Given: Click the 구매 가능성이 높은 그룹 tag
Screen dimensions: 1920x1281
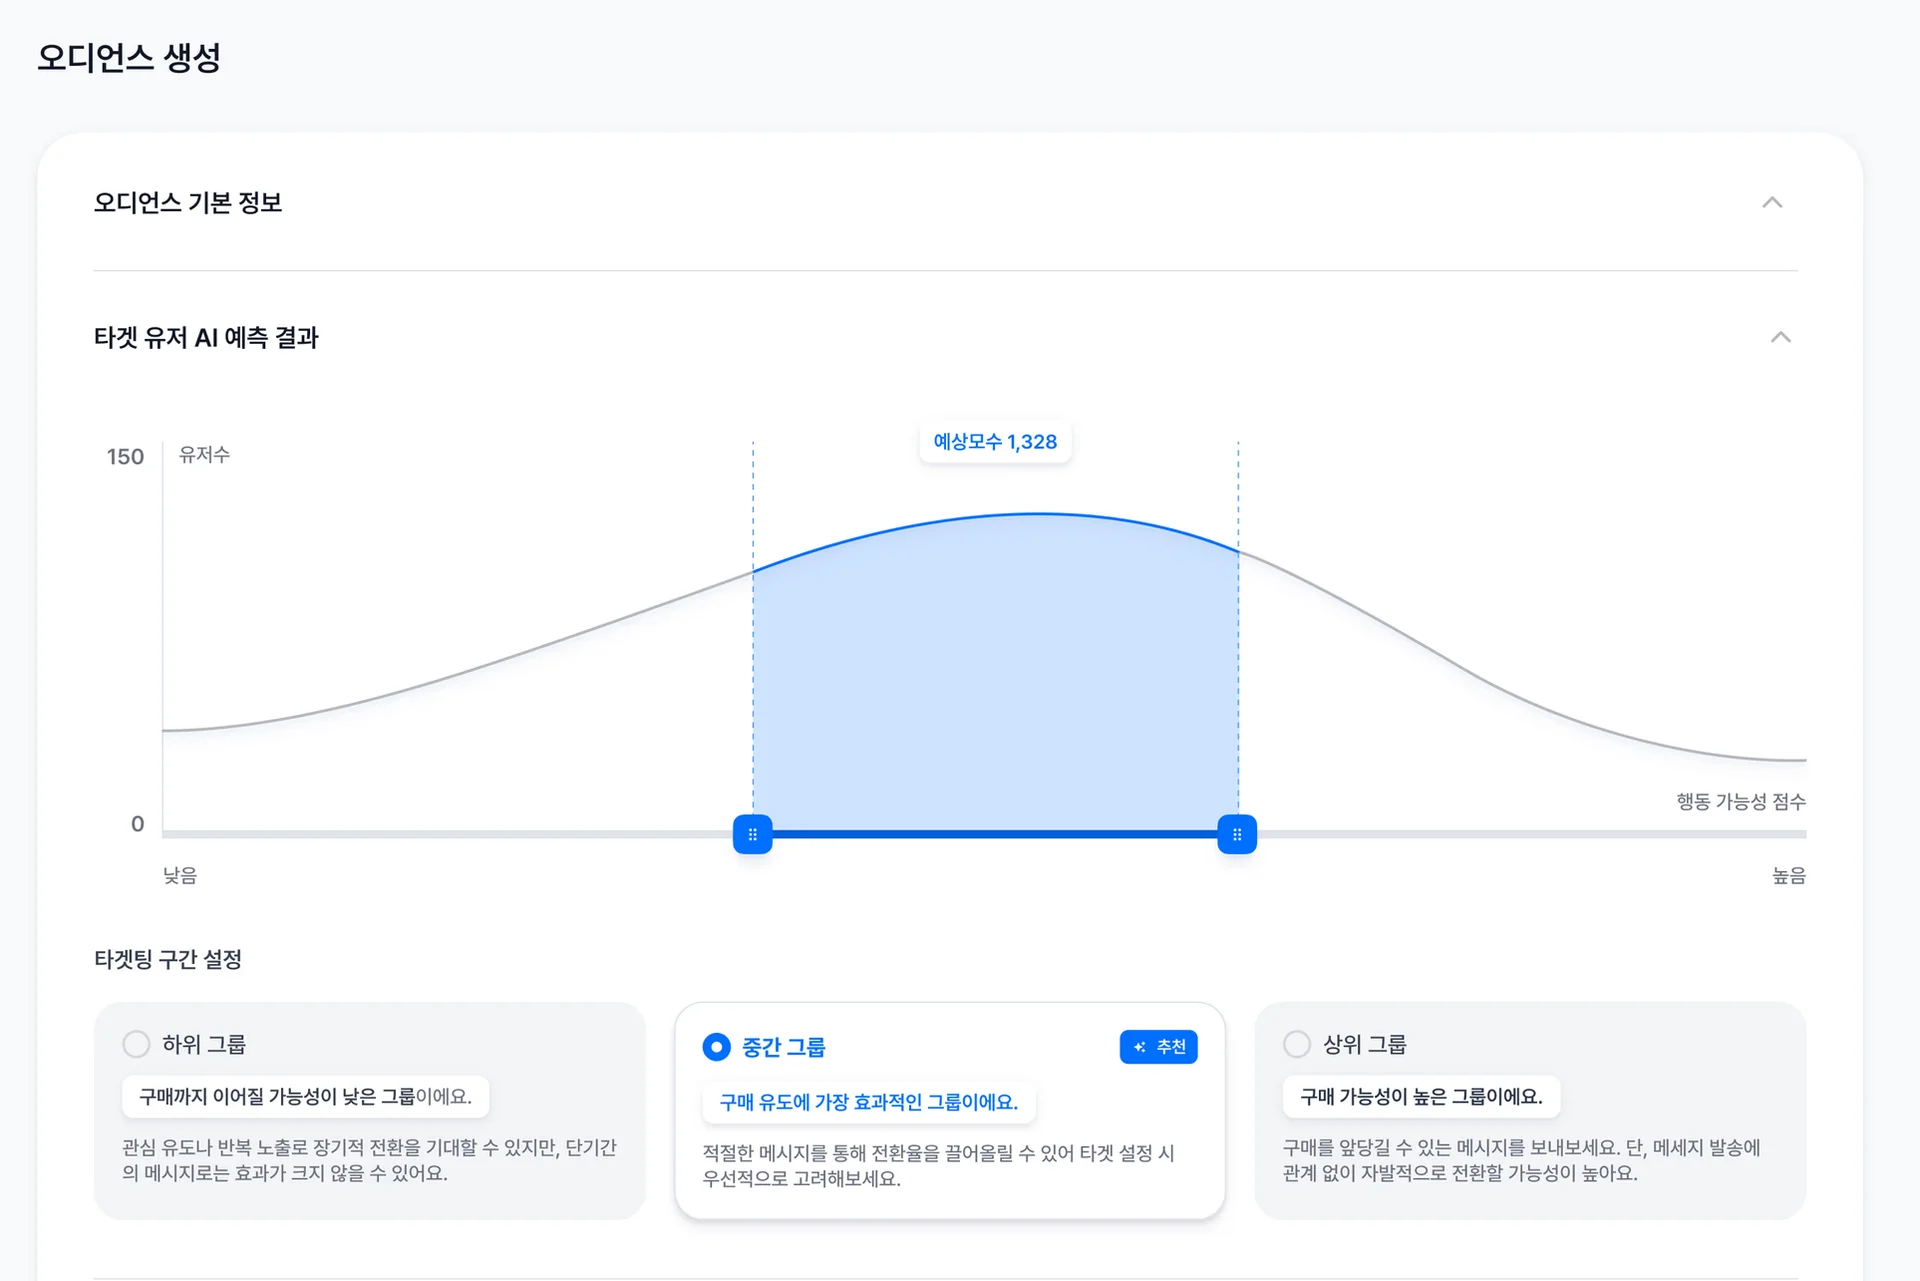Looking at the screenshot, I should [1421, 1097].
